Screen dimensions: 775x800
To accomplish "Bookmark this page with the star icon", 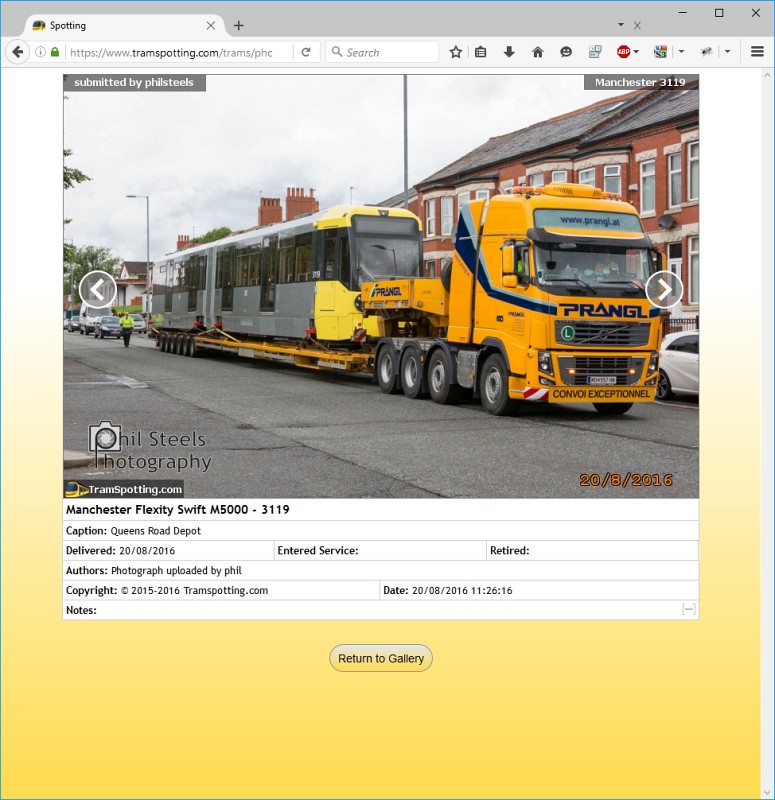I will [456, 52].
